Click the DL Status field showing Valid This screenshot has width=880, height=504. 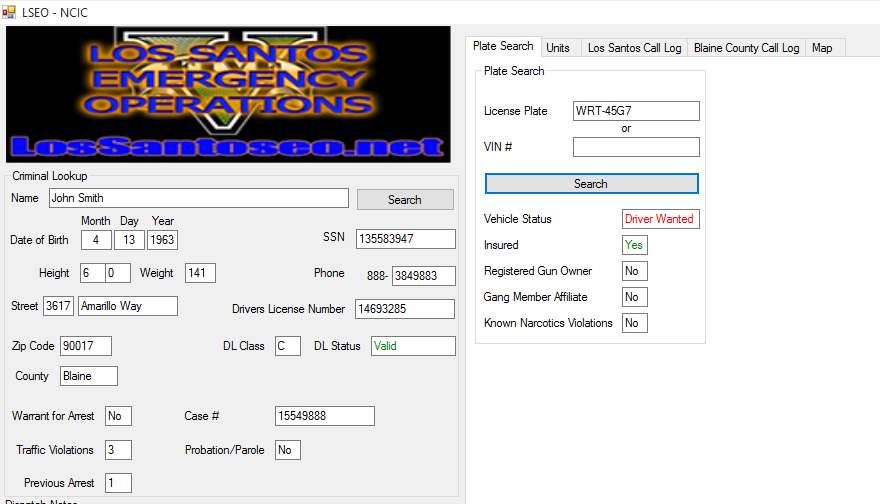coord(412,346)
